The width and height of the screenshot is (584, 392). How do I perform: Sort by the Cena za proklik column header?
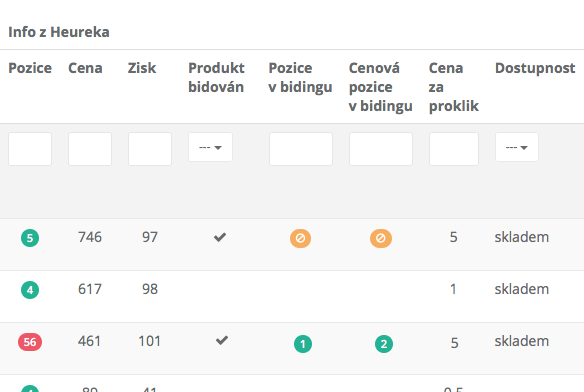(x=454, y=87)
